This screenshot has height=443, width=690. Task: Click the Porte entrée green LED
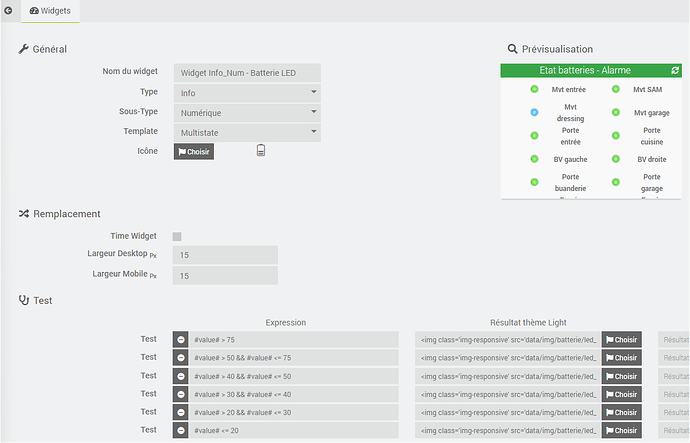534,135
